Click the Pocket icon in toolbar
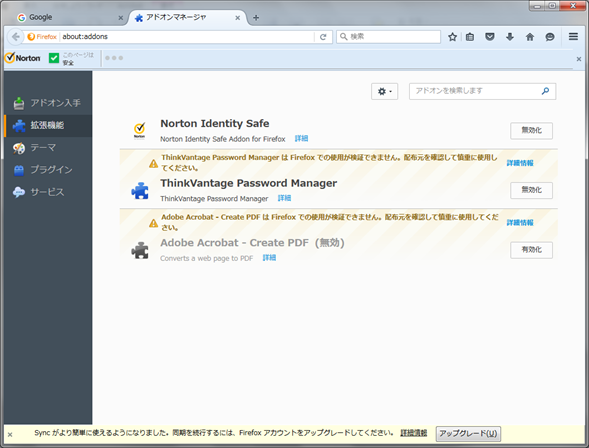The height and width of the screenshot is (448, 589). (490, 37)
